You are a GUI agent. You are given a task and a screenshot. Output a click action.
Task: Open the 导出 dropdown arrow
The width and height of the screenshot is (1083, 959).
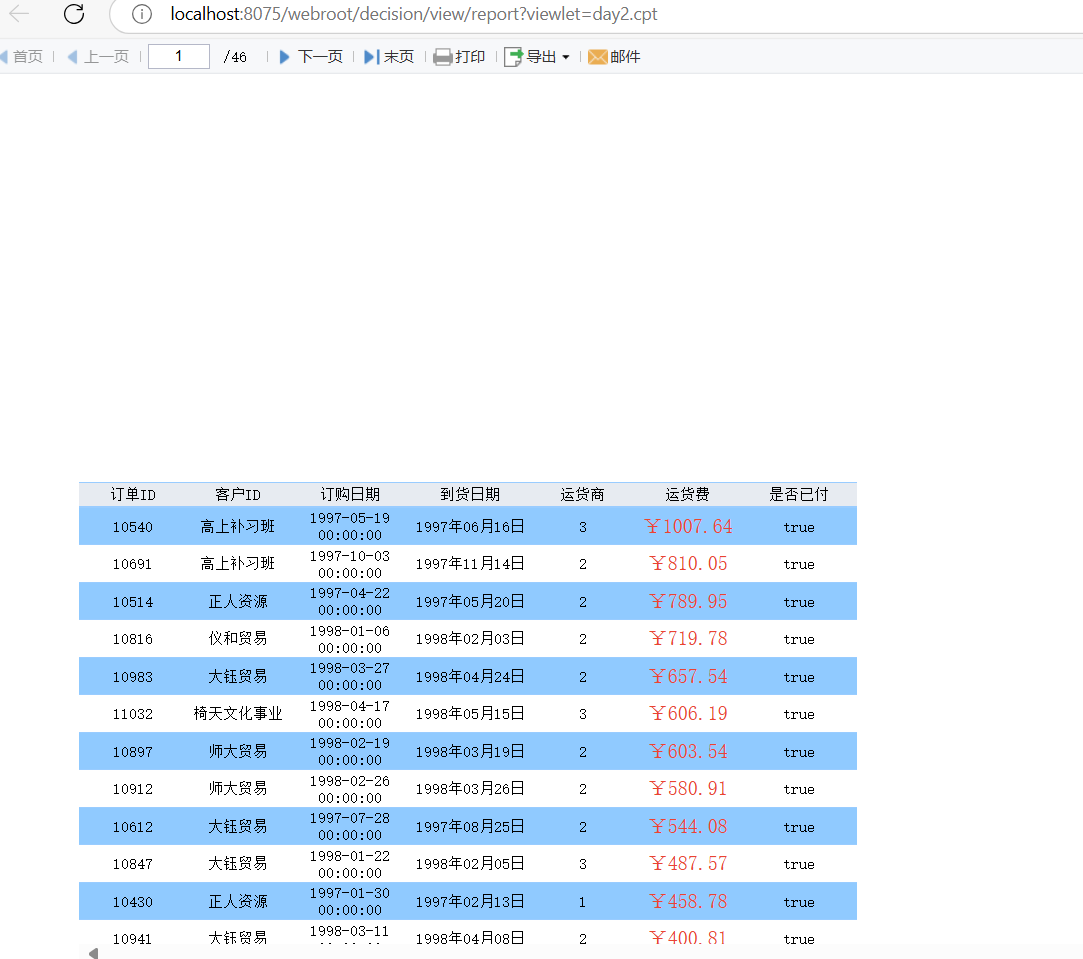click(566, 57)
